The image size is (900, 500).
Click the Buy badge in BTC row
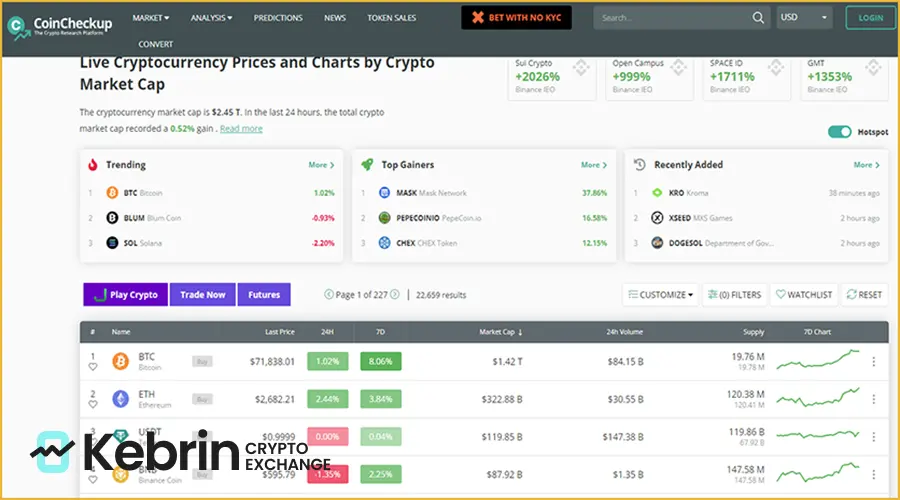(202, 362)
